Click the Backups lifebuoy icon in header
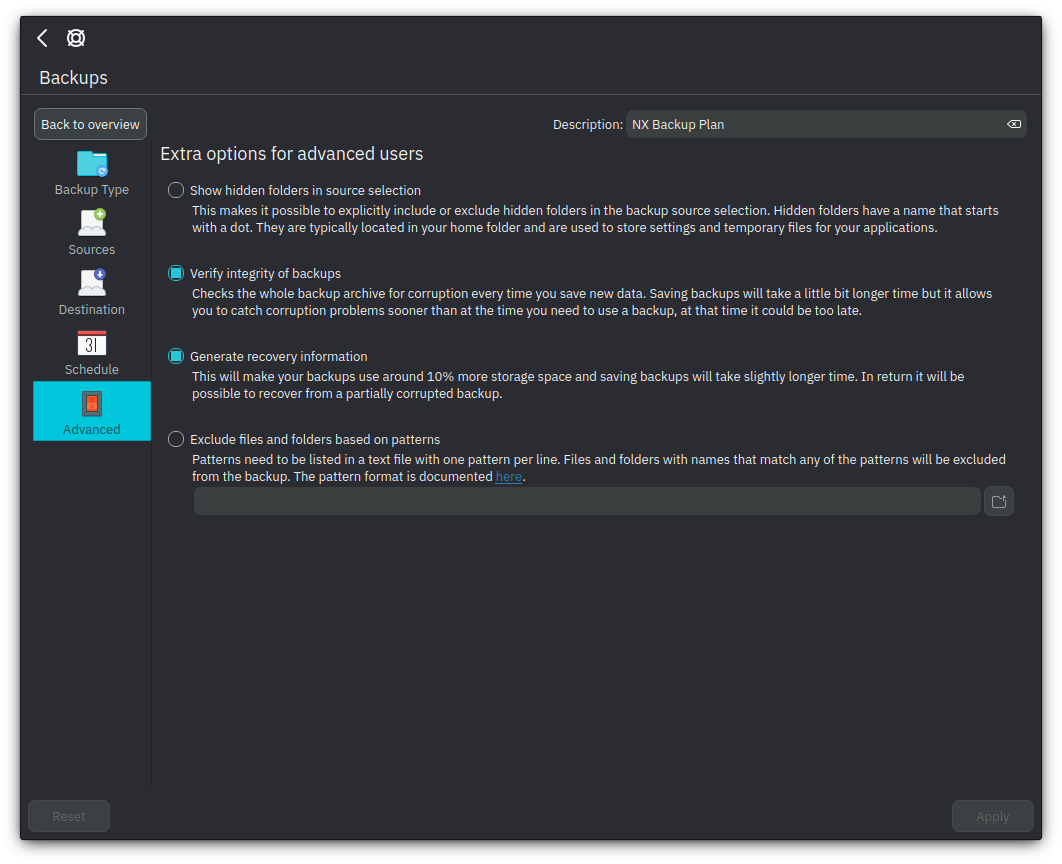 coord(76,38)
